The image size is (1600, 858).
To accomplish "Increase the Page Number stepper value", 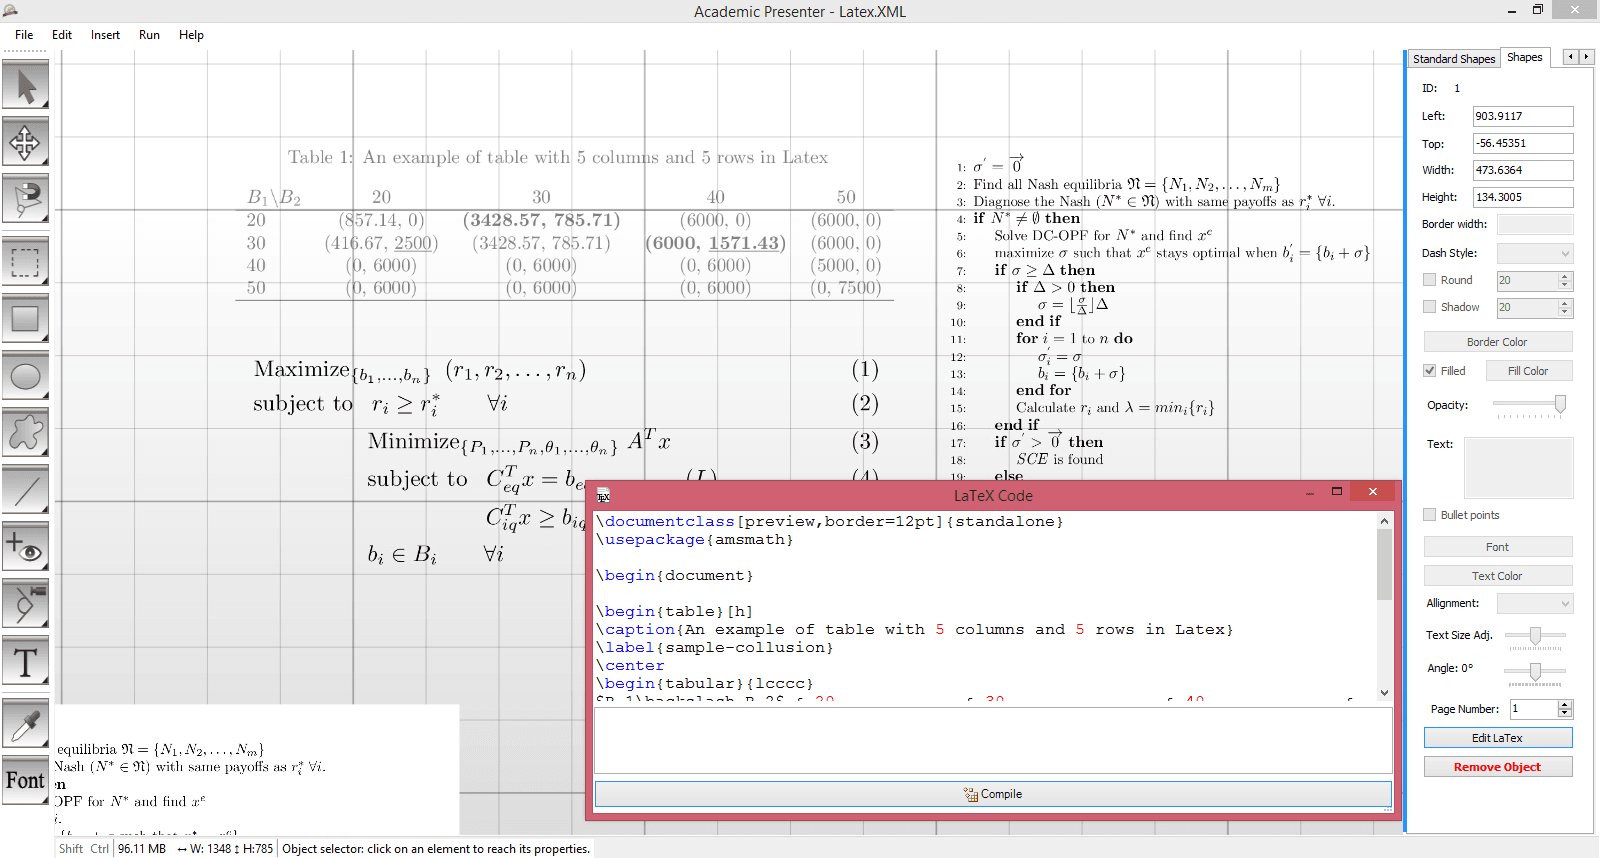I will tap(1565, 704).
